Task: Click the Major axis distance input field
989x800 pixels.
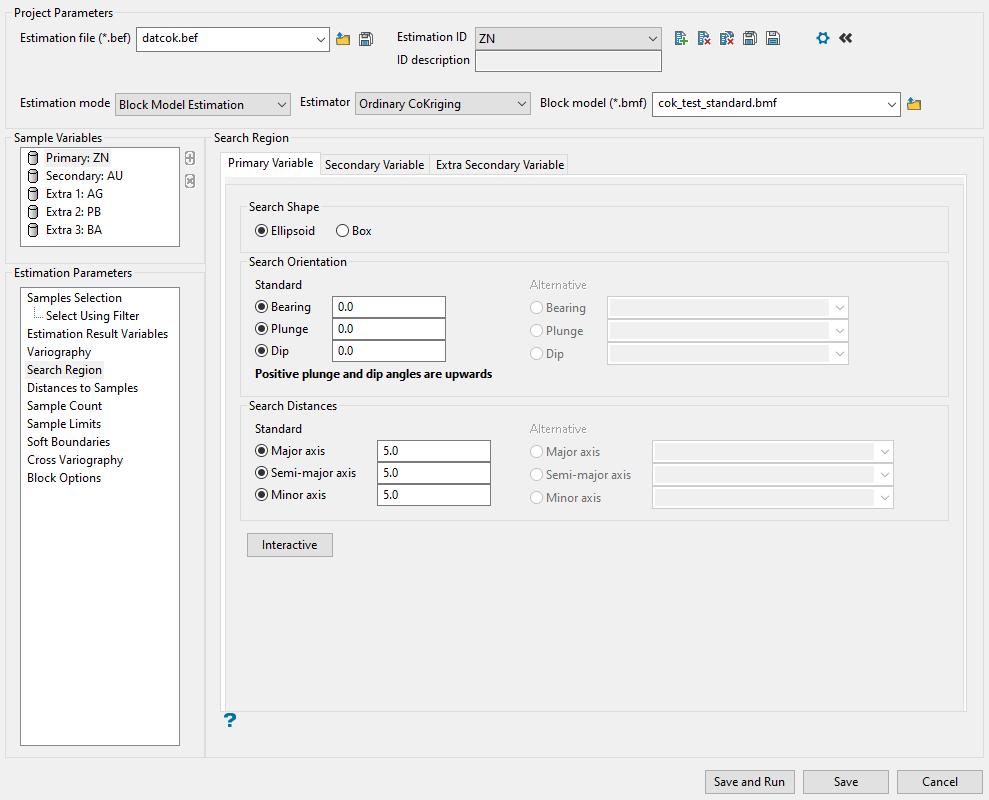Action: pos(433,452)
